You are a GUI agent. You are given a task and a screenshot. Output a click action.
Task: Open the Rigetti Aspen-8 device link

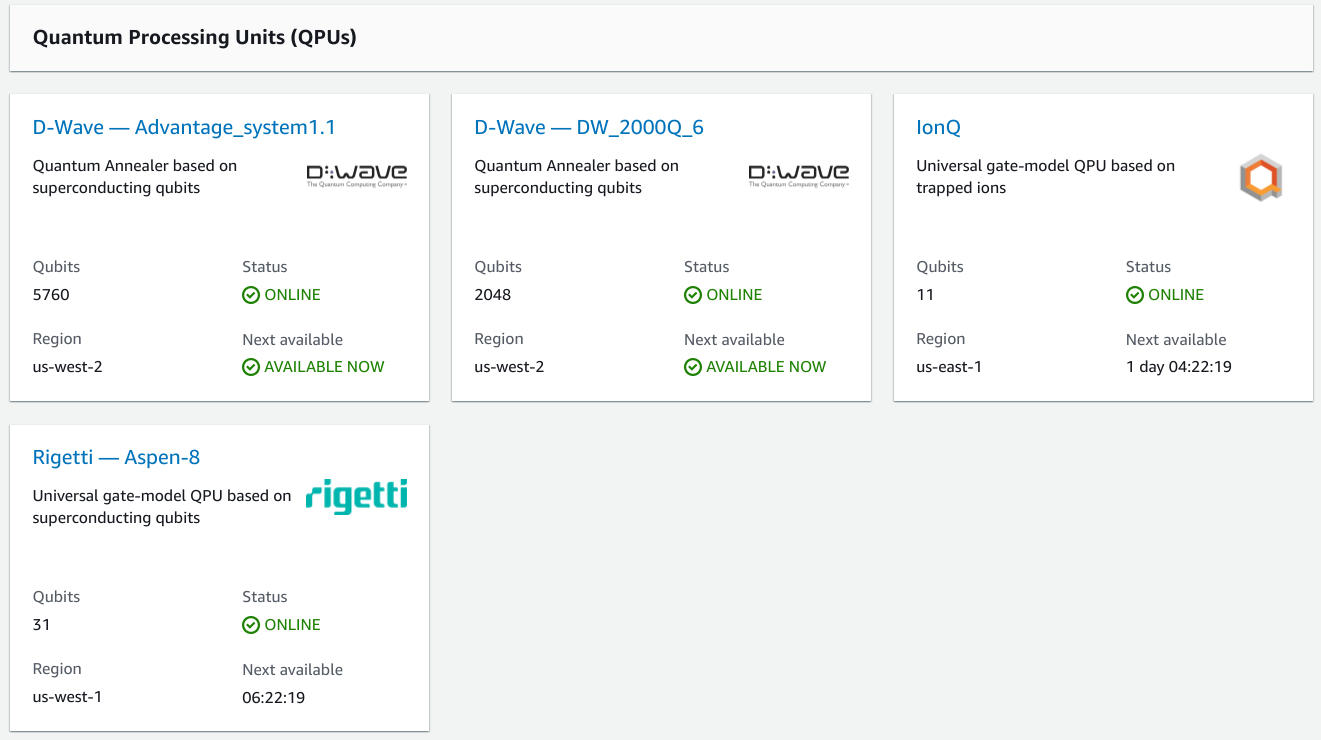tap(116, 457)
